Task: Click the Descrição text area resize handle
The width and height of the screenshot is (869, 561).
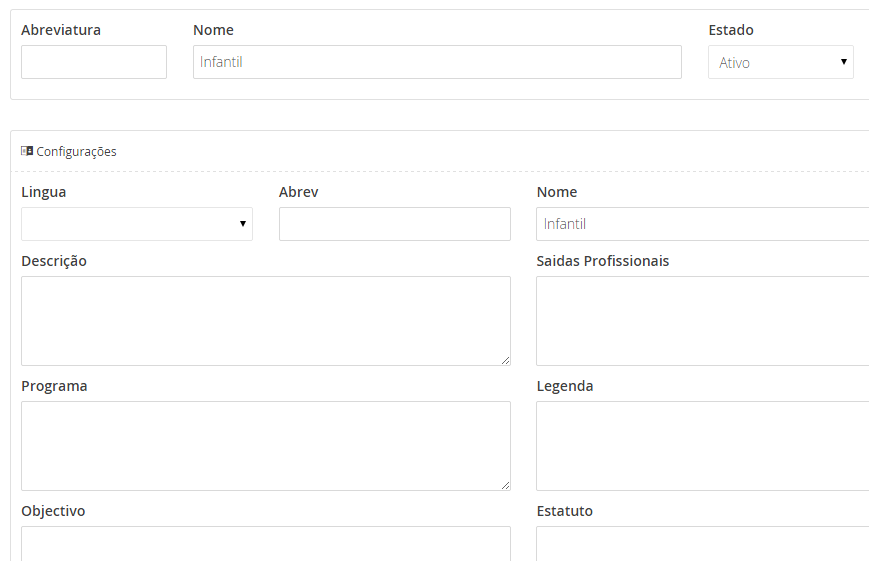Action: point(505,360)
